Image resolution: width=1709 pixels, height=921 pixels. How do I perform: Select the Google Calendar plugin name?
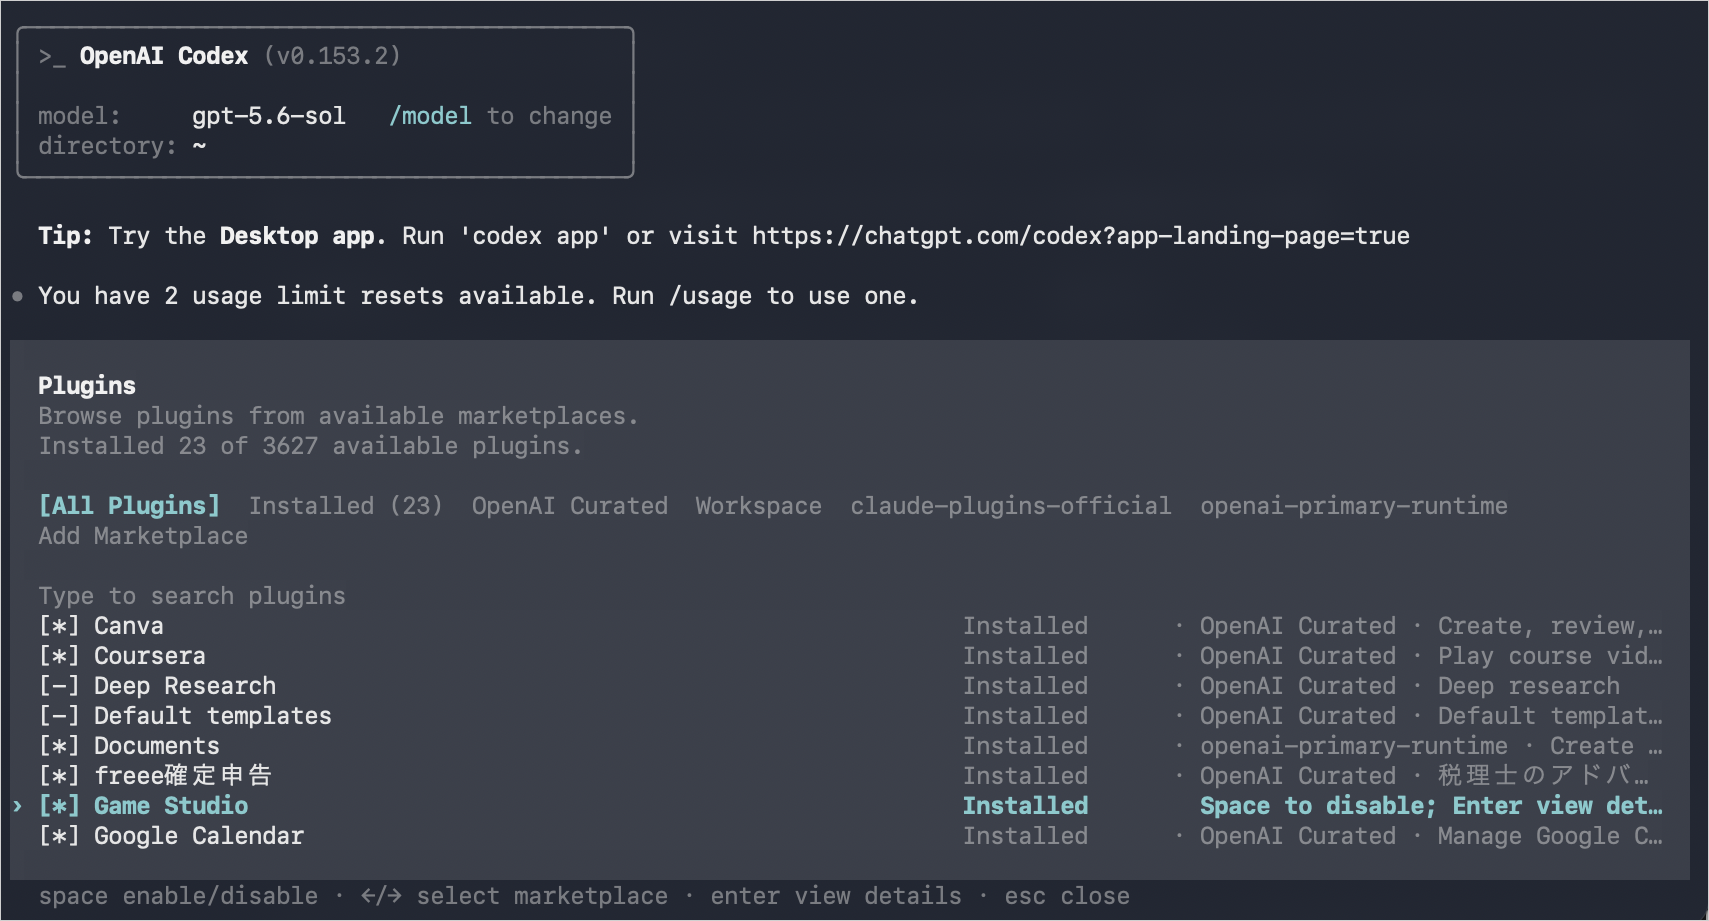199,836
